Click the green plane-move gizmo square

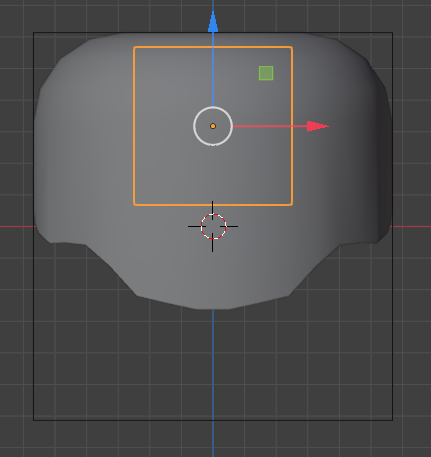tap(266, 73)
